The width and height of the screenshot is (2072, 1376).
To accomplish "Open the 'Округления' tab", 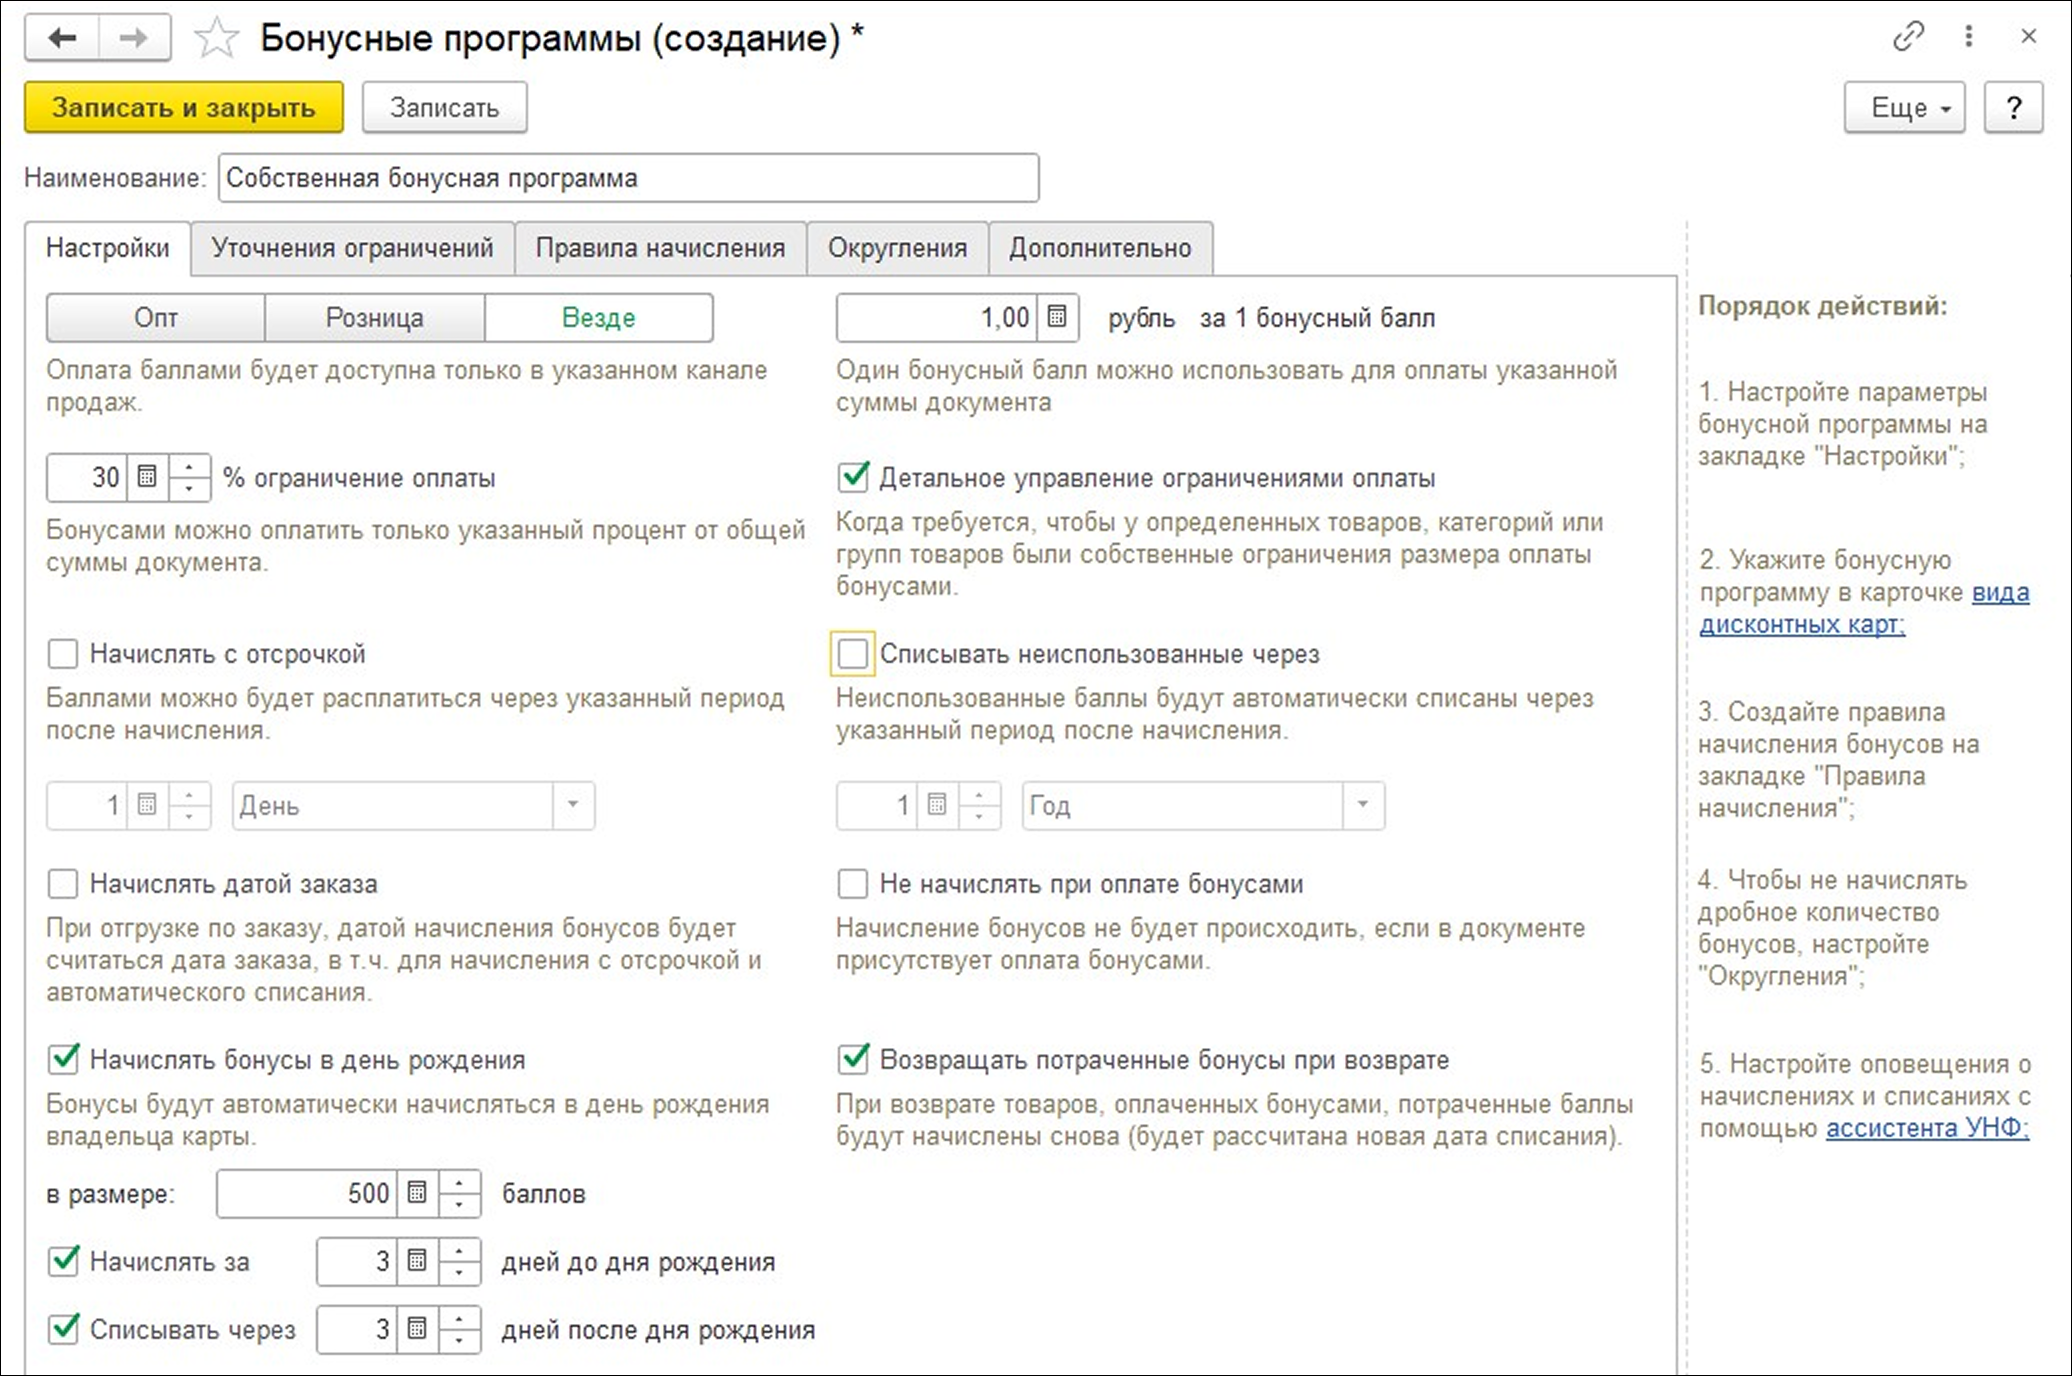I will (897, 248).
